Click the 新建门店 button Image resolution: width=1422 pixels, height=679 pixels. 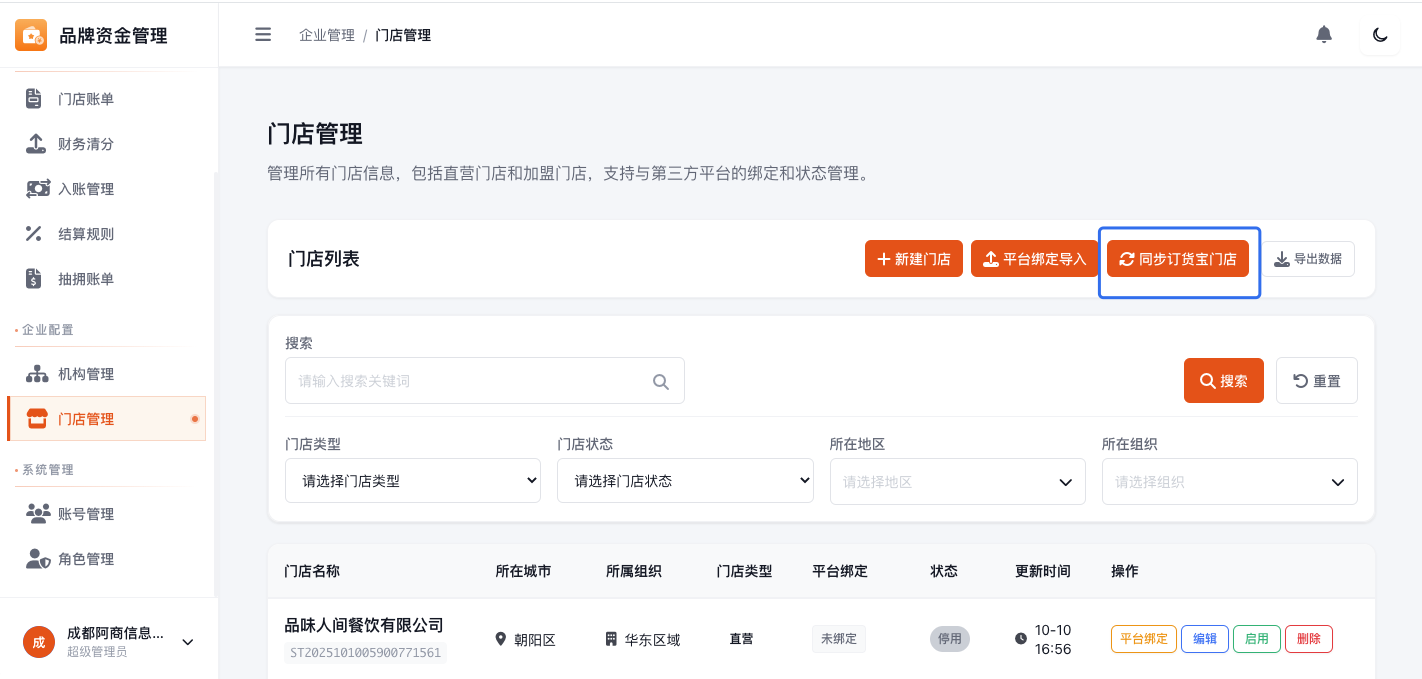[914, 259]
